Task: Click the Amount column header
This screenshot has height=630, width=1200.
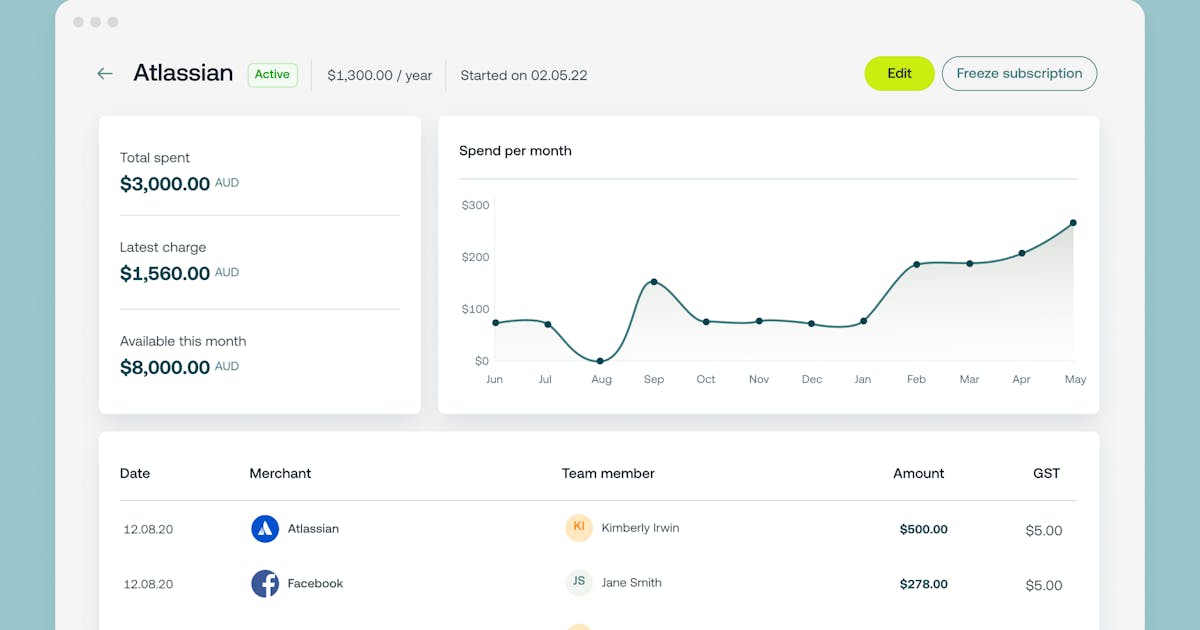Action: [918, 473]
